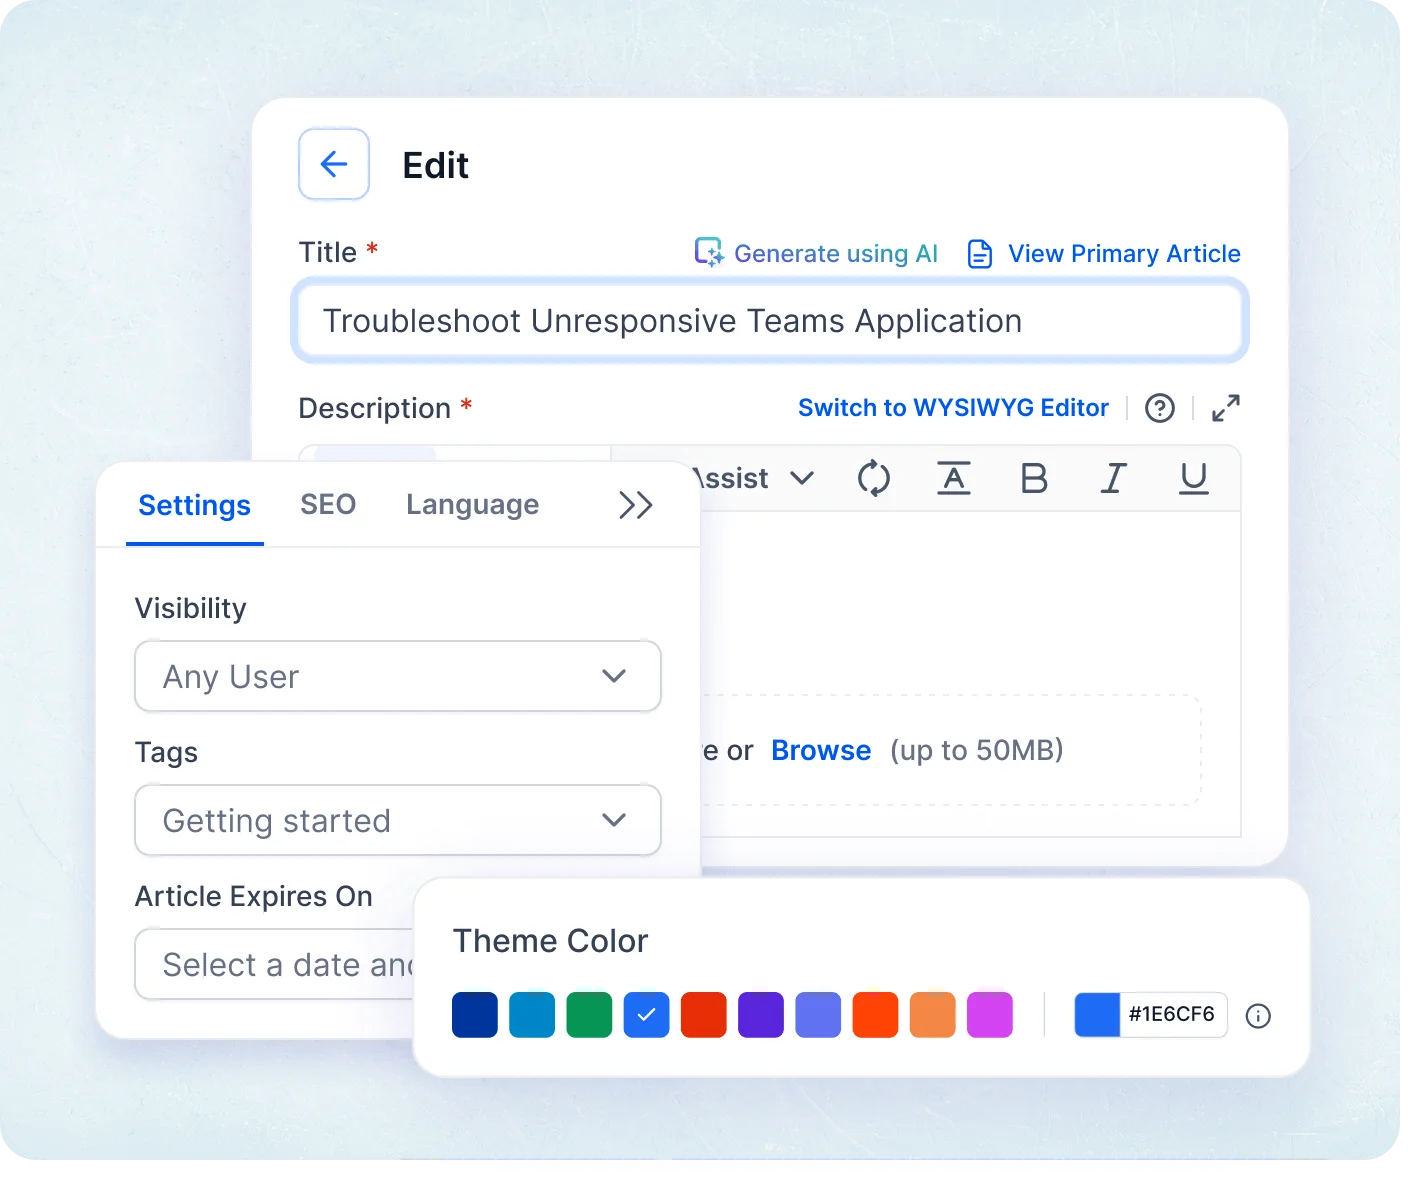The height and width of the screenshot is (1194, 1408).
Task: Switch to the Language tab
Action: (472, 504)
